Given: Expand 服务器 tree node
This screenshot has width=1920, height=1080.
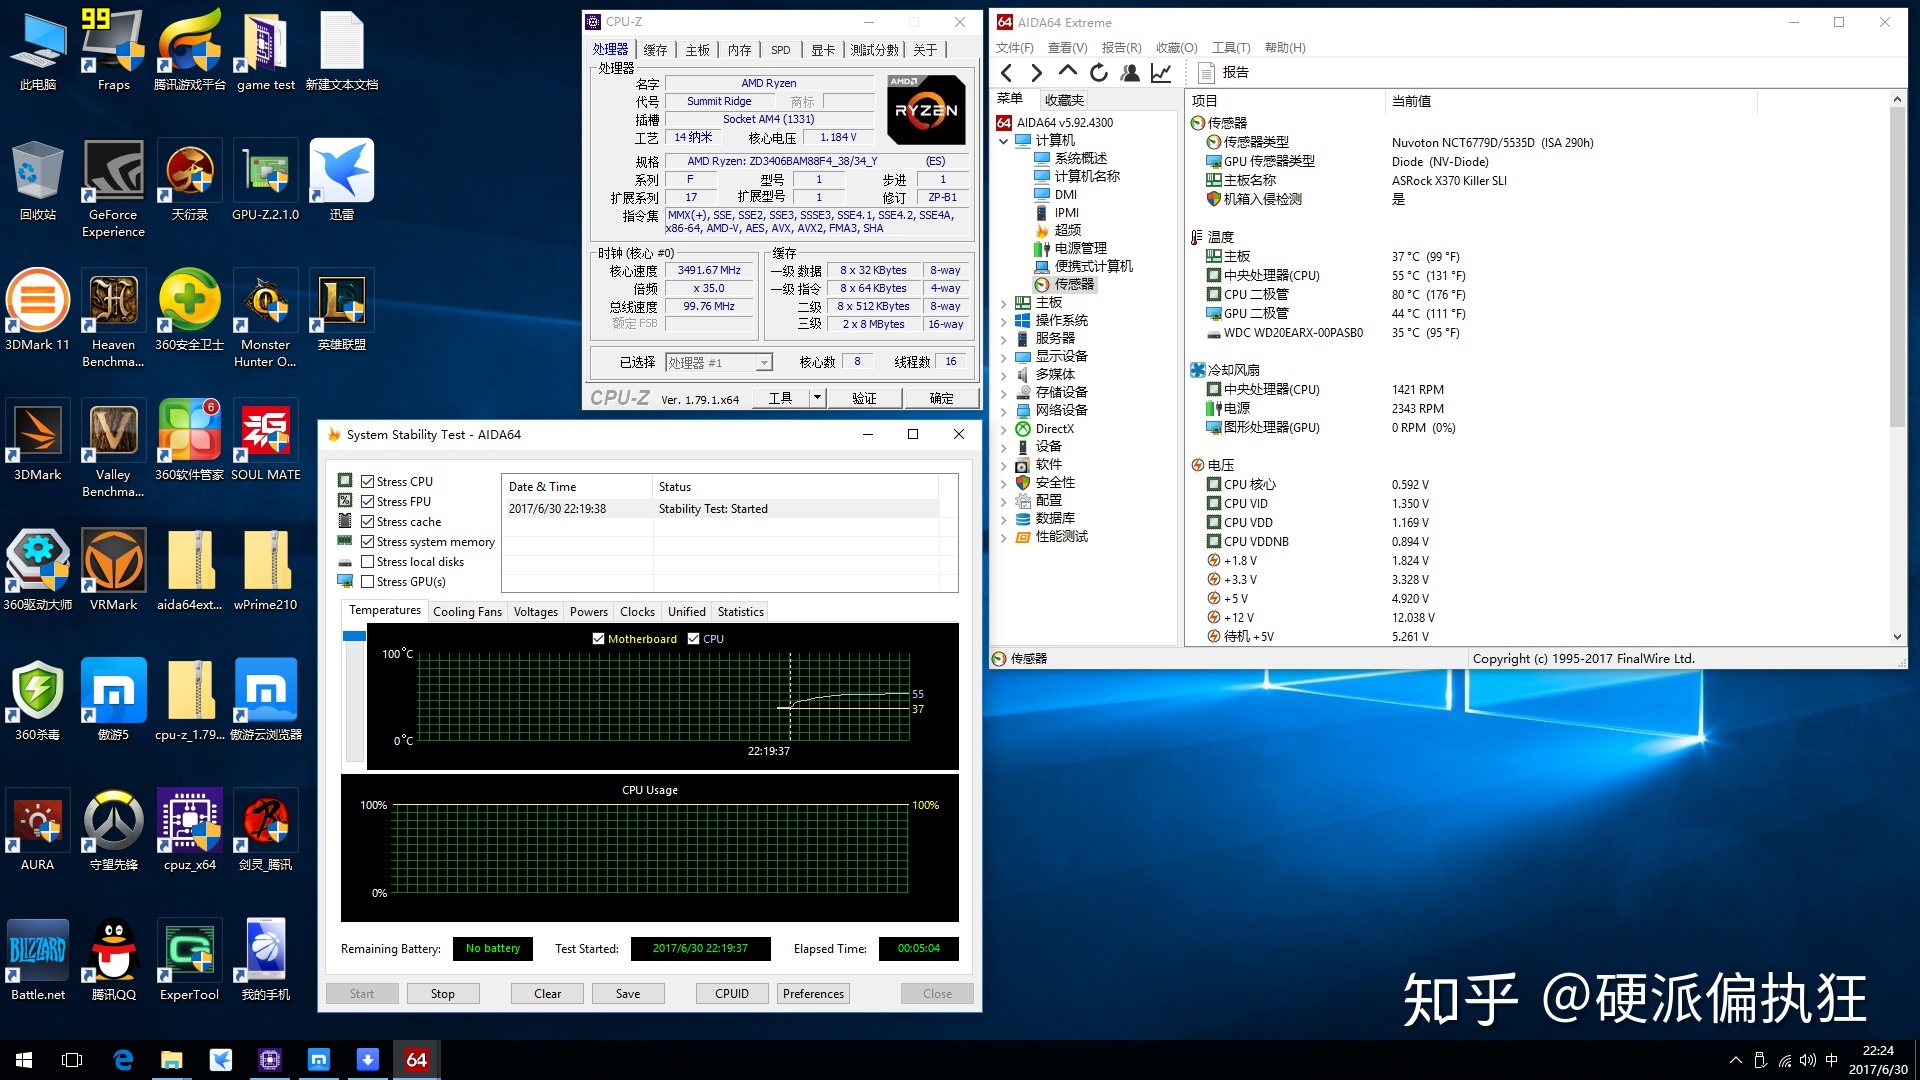Looking at the screenshot, I should click(1003, 339).
